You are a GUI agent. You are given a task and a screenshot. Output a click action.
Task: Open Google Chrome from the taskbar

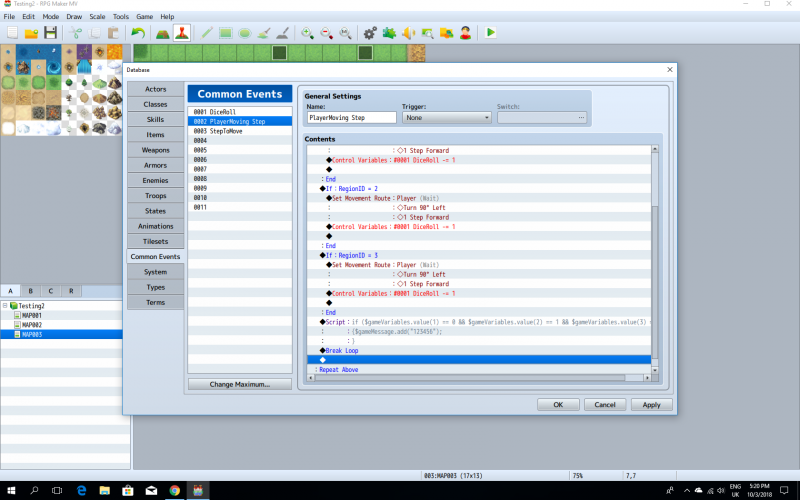[x=174, y=490]
